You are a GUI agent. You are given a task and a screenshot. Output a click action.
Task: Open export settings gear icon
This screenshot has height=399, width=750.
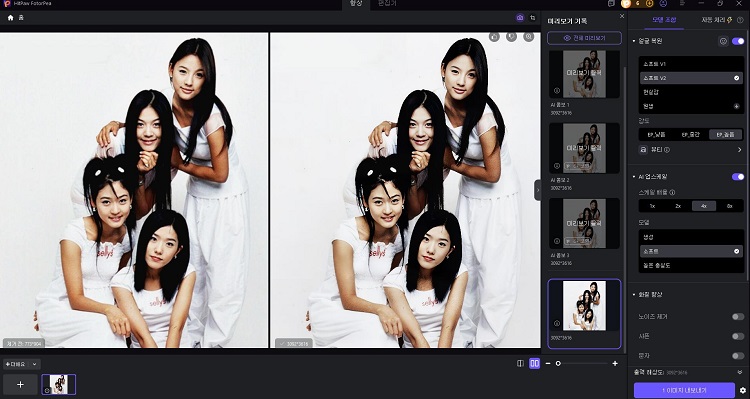(x=743, y=390)
